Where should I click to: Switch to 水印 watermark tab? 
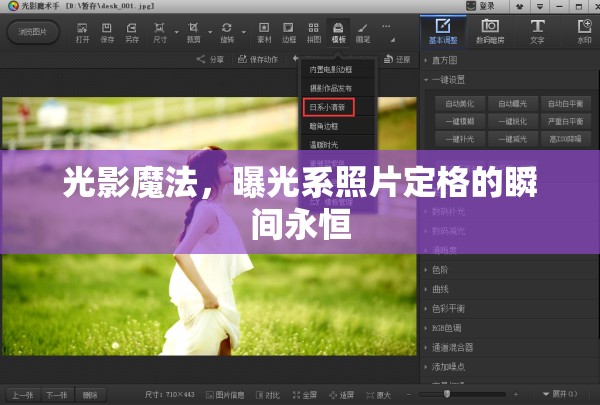(584, 32)
